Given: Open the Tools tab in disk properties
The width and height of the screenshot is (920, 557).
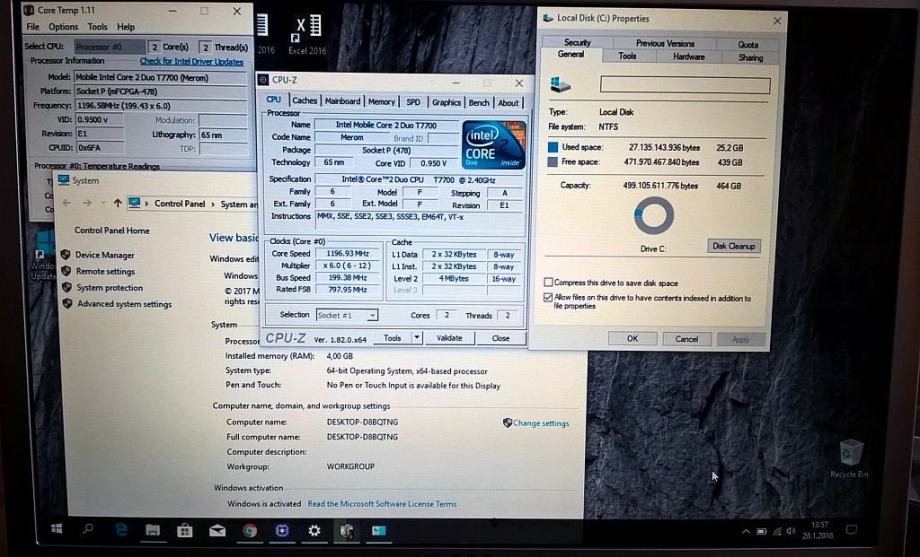Looking at the screenshot, I should (627, 56).
